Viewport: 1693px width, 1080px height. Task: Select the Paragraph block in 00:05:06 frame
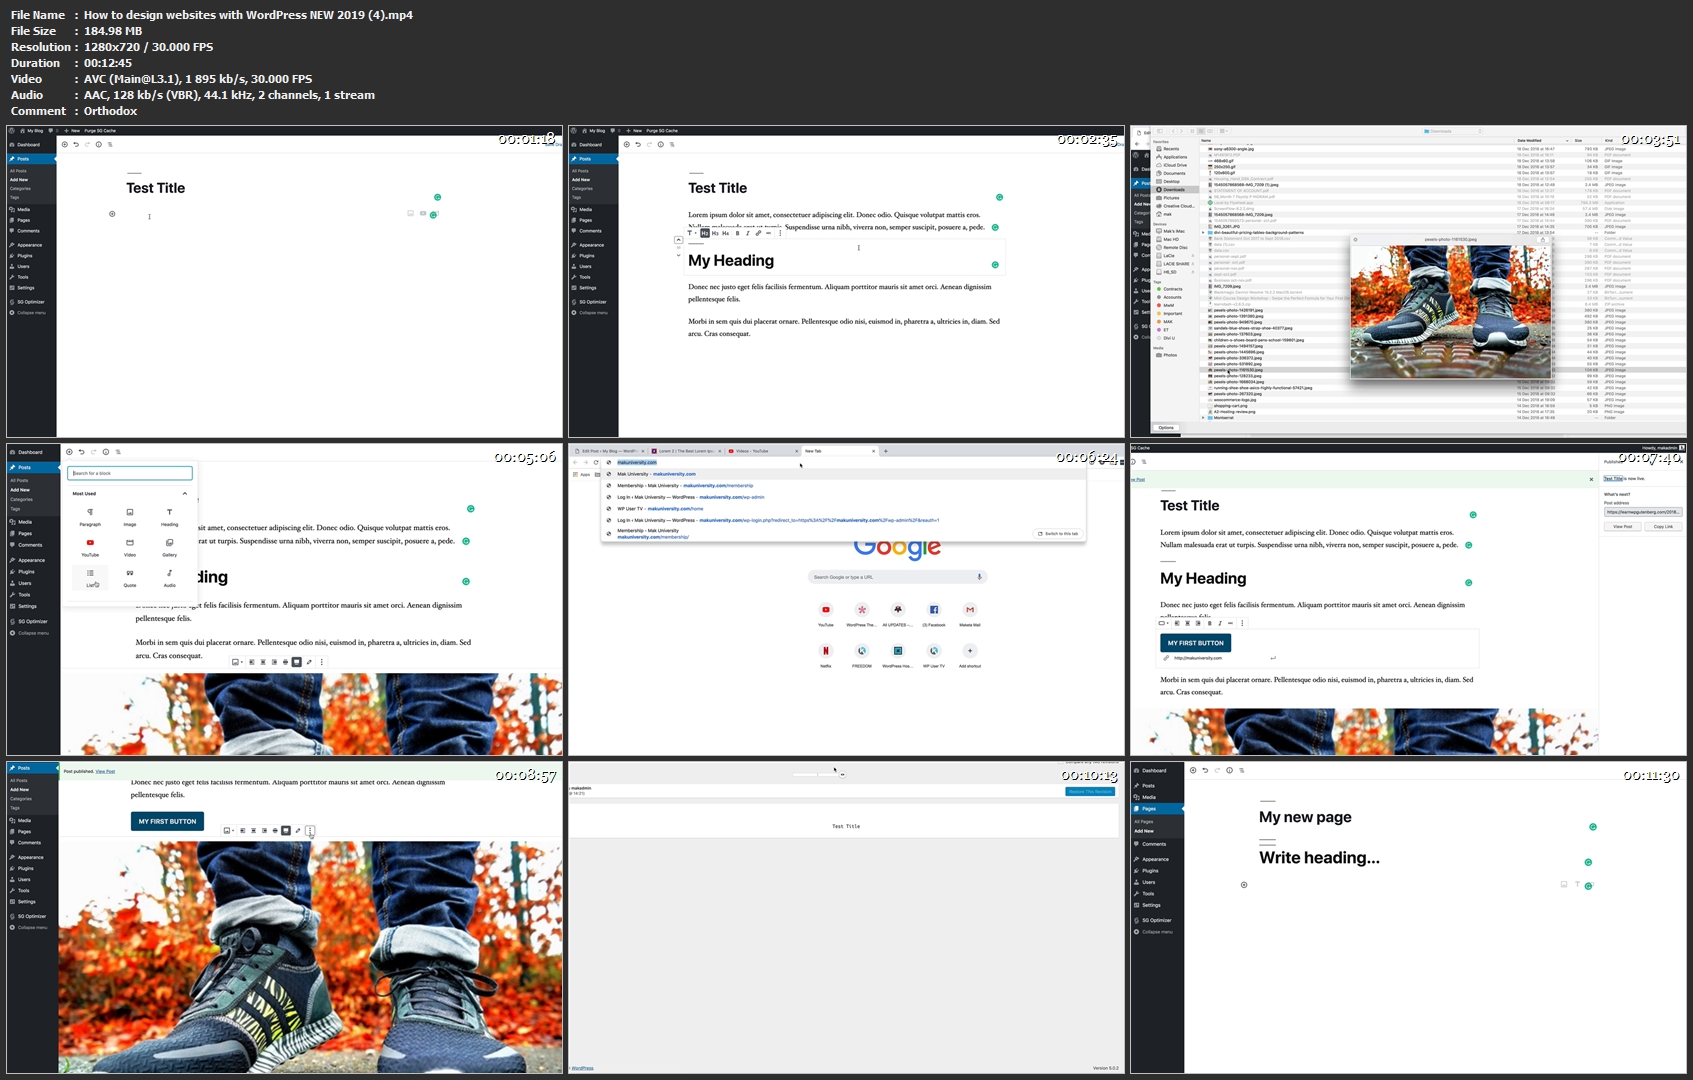point(90,516)
